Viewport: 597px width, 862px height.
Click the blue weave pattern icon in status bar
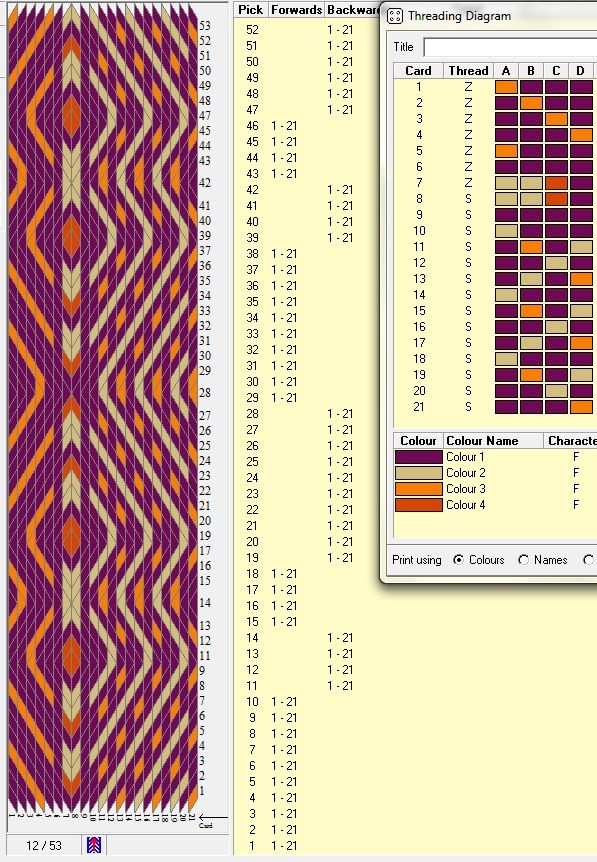point(94,844)
